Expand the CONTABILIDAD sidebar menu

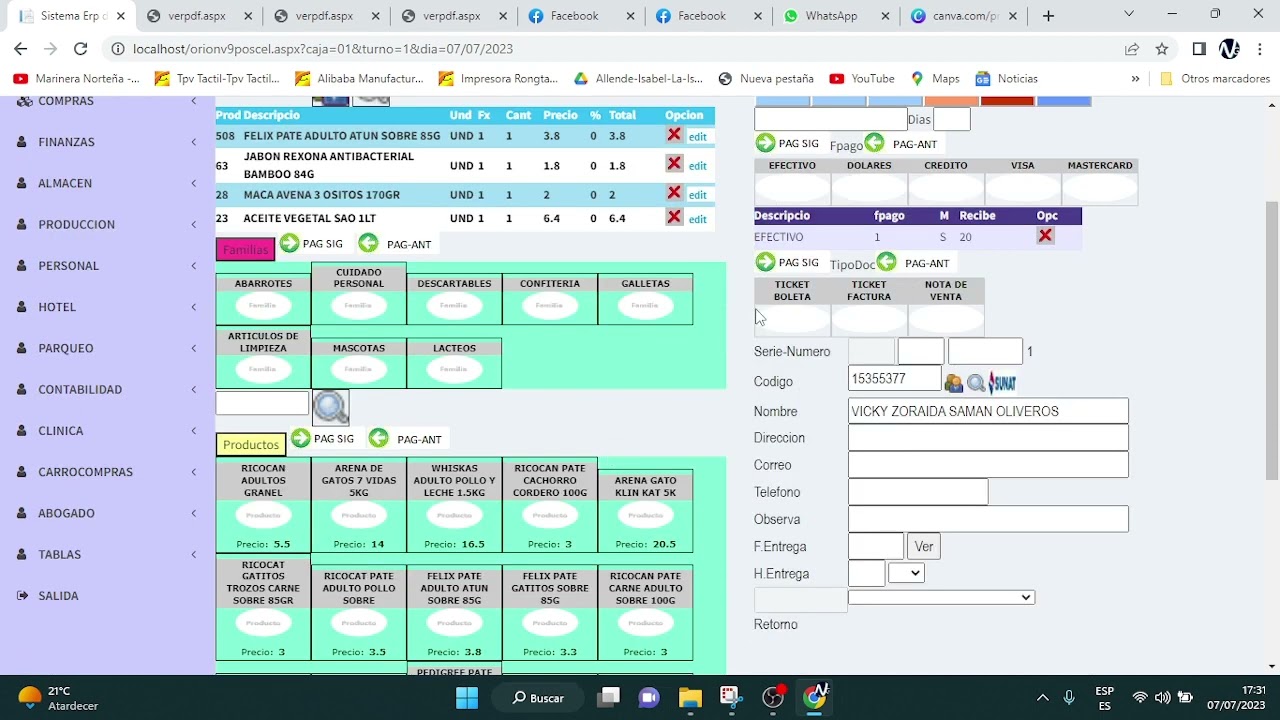pos(107,389)
